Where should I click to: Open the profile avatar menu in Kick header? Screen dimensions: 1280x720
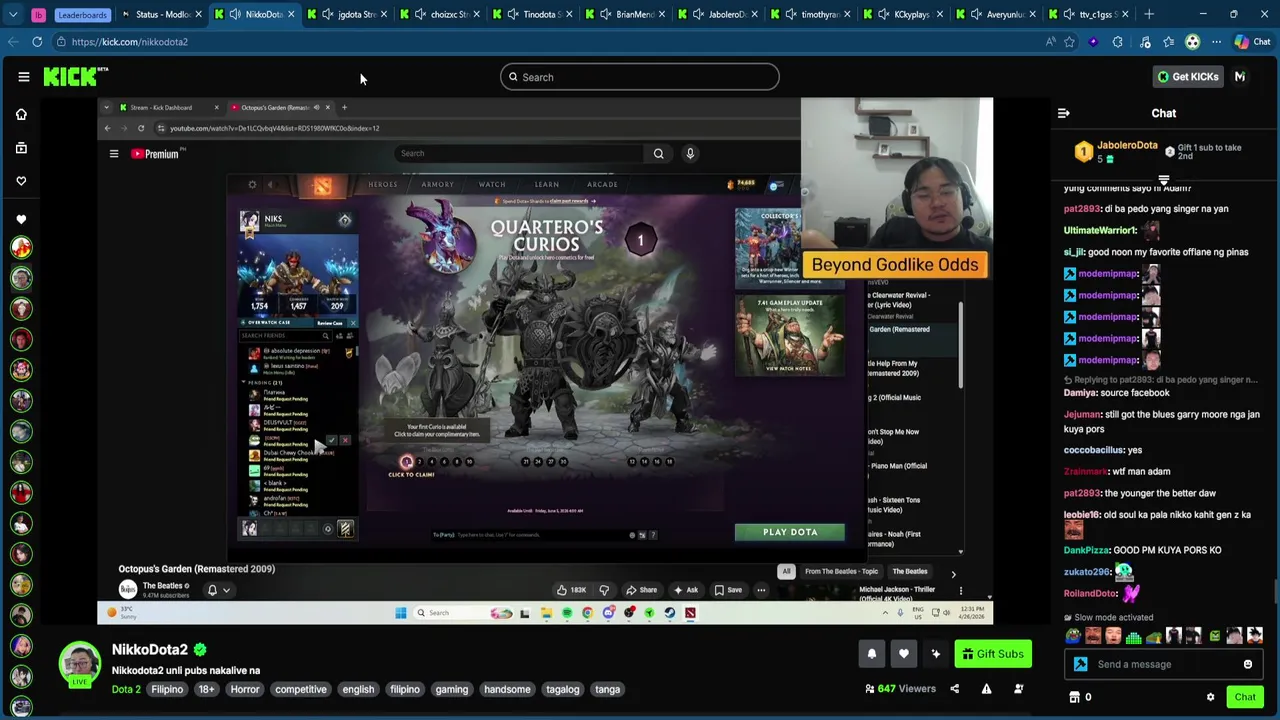pos(1240,77)
